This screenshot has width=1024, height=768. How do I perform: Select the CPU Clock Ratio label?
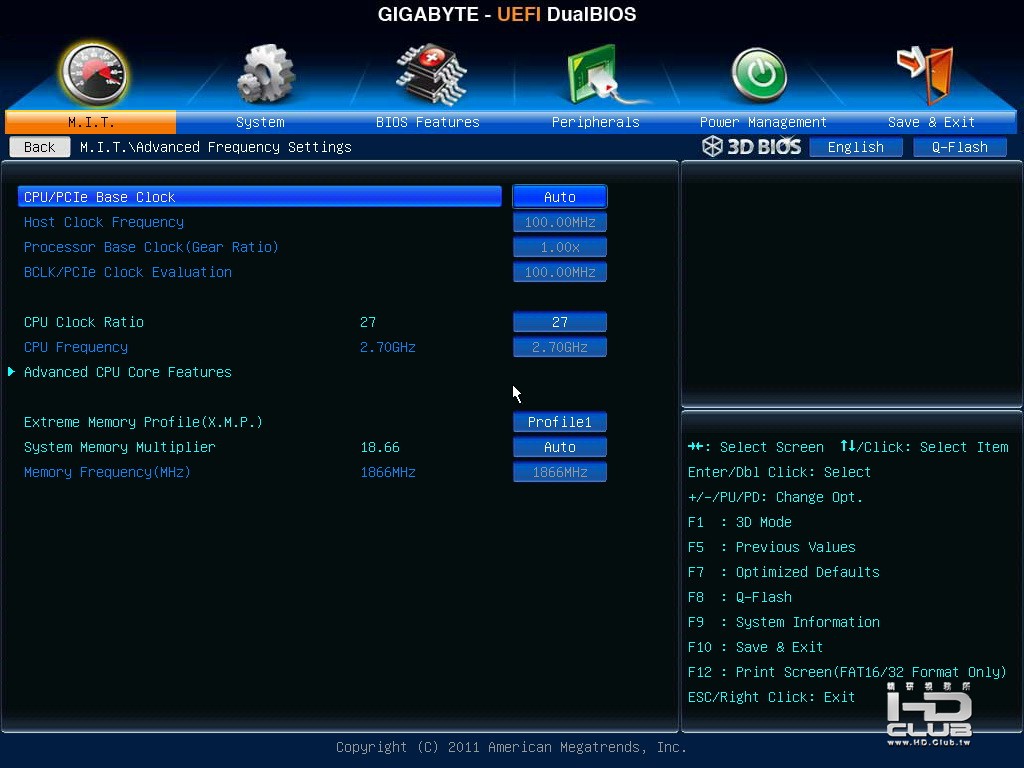click(84, 322)
